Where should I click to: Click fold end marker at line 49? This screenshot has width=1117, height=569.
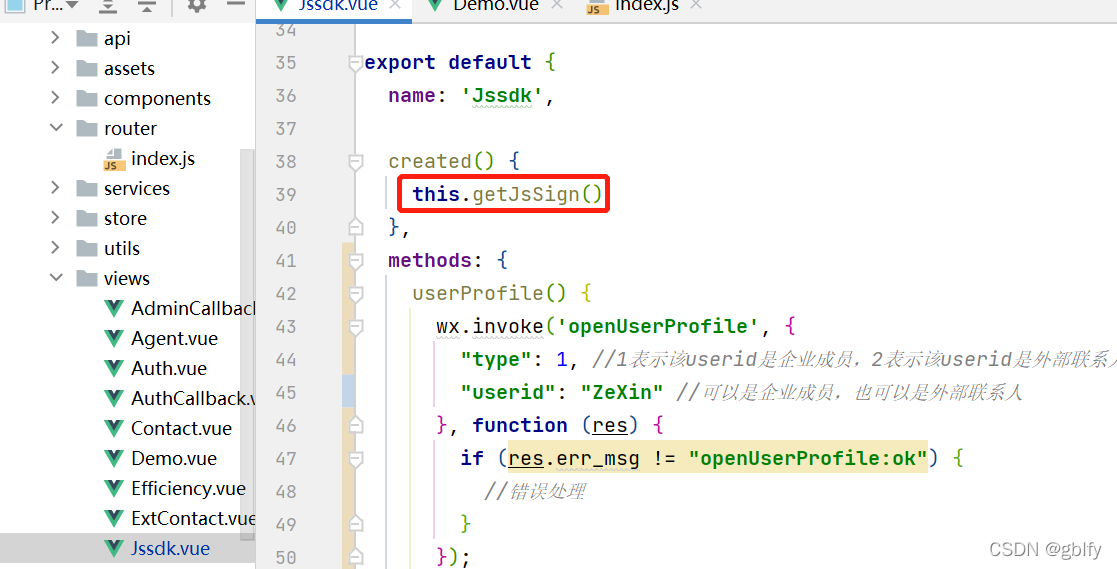pos(355,523)
